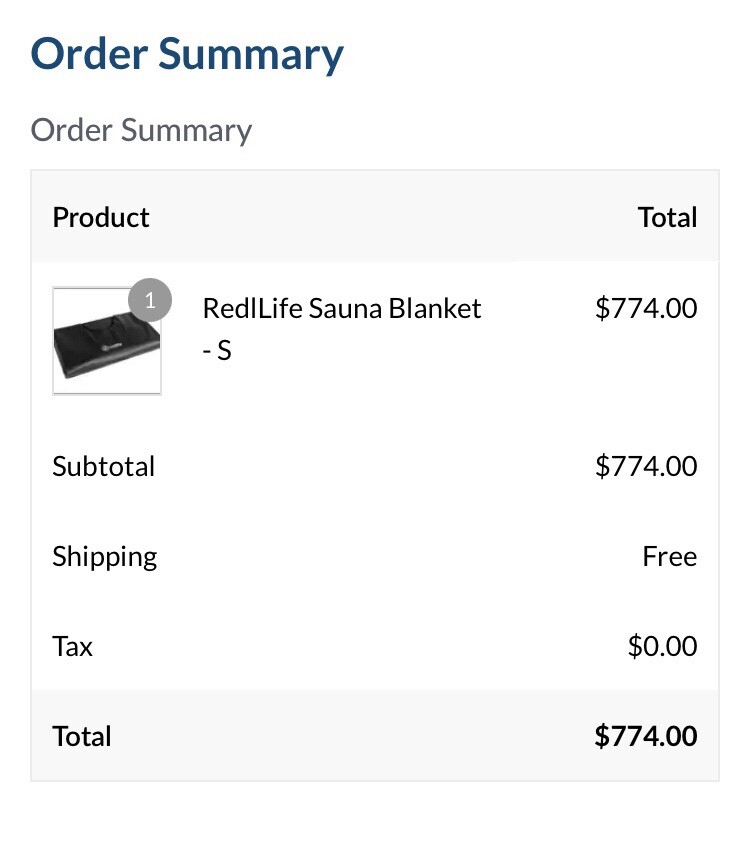Click the Tax label
The height and width of the screenshot is (844, 750).
click(x=72, y=646)
